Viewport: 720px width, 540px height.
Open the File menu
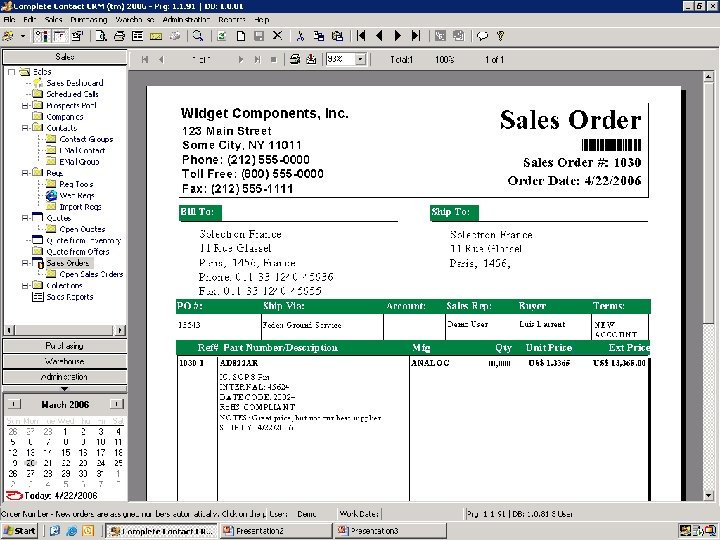pos(9,20)
